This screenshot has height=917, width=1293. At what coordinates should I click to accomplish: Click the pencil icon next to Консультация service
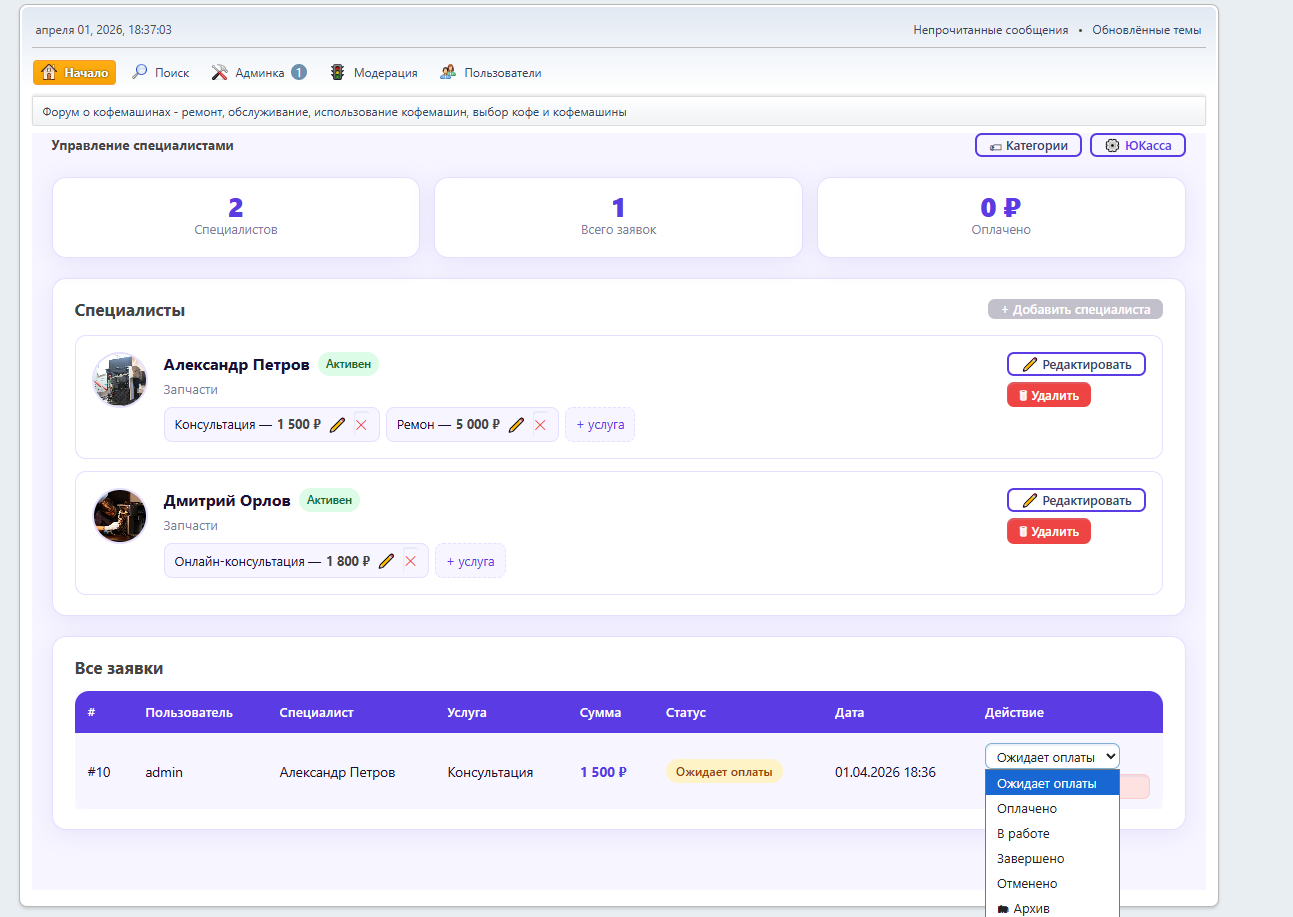pos(337,425)
